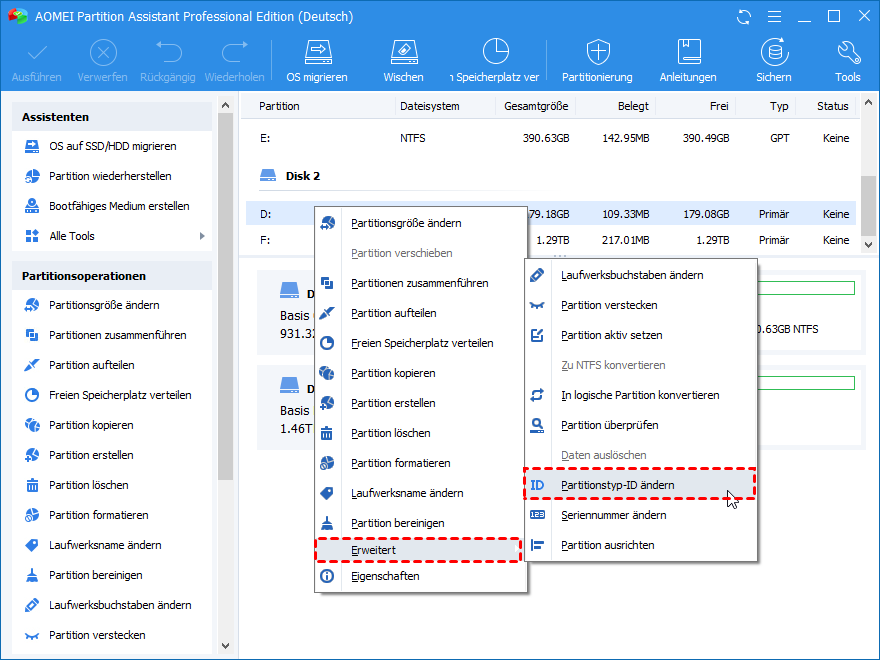Click the Typ column header

tap(779, 106)
